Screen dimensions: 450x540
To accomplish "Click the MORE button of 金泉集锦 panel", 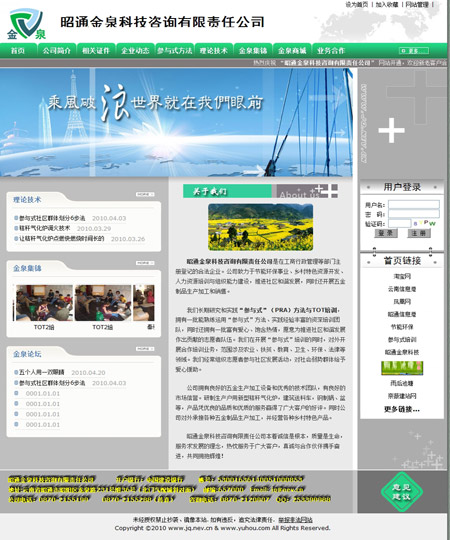I will point(145,263).
